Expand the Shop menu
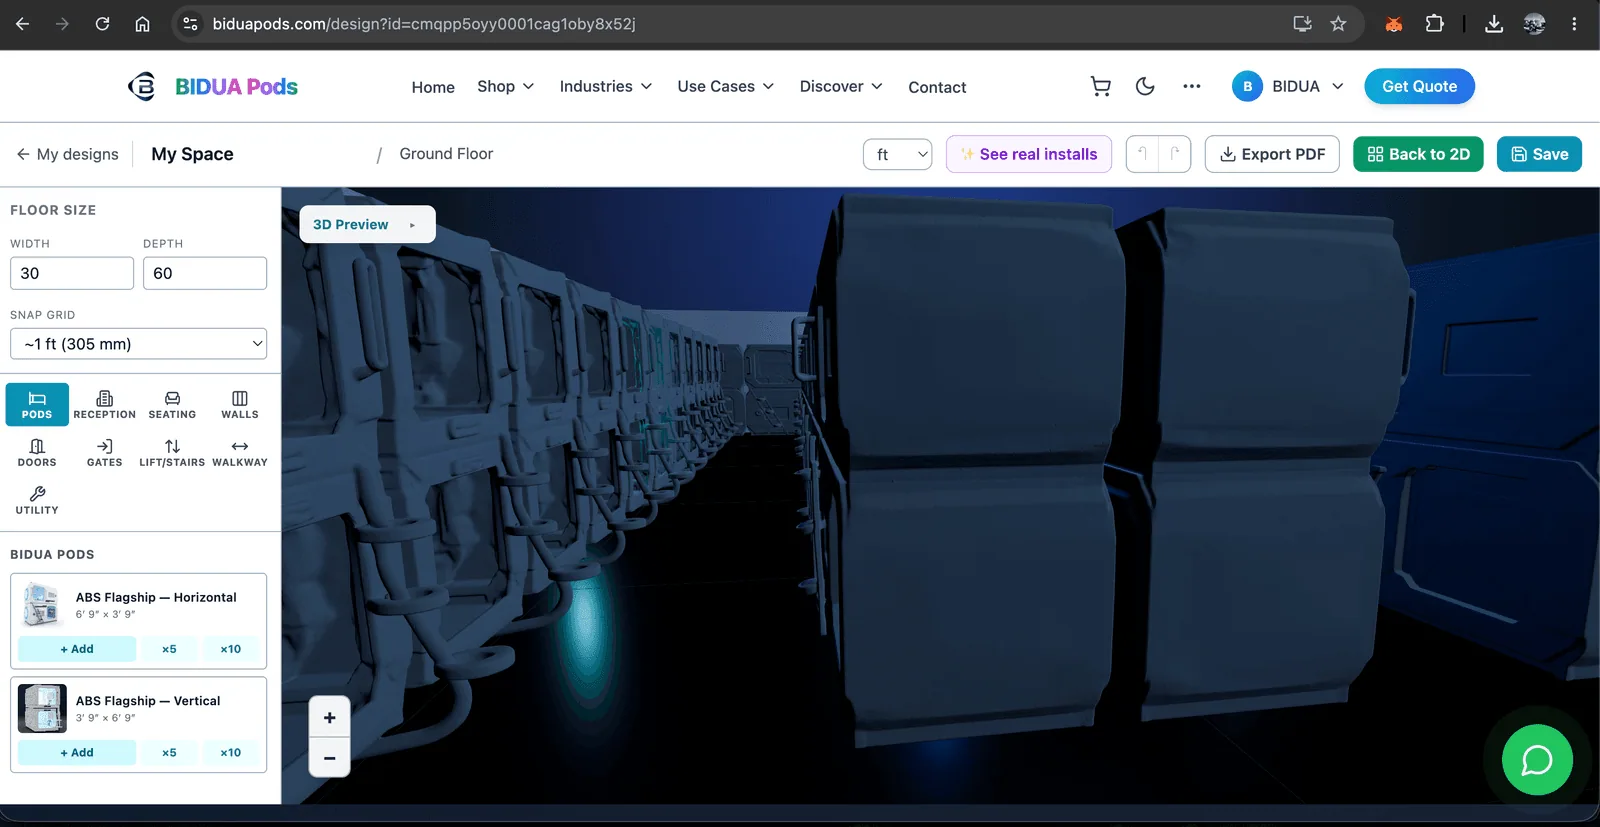This screenshot has width=1600, height=827. tap(506, 87)
